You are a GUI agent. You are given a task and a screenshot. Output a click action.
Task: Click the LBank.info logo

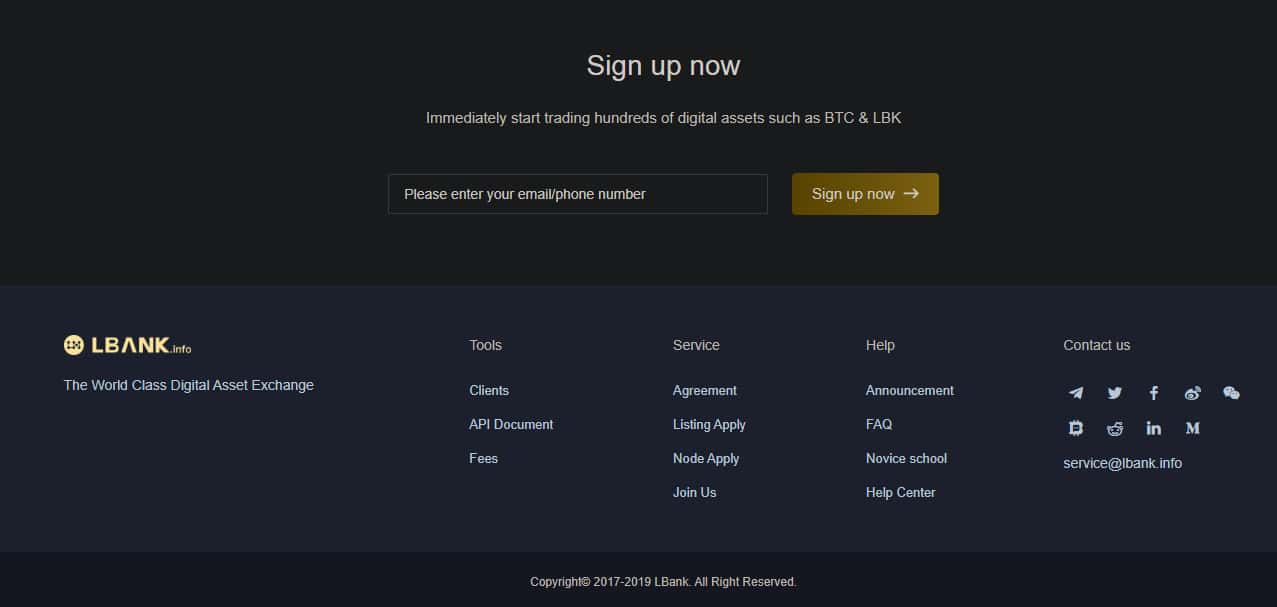point(128,345)
